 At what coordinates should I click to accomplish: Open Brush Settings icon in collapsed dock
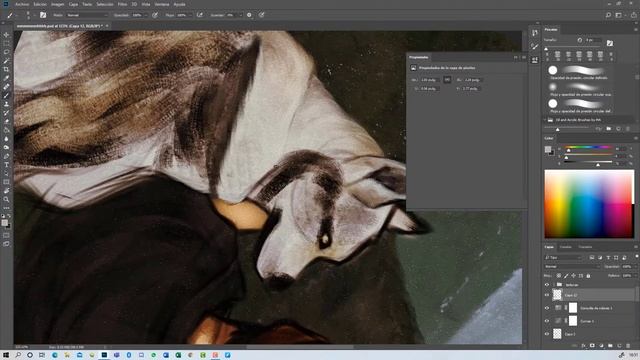pos(535,47)
